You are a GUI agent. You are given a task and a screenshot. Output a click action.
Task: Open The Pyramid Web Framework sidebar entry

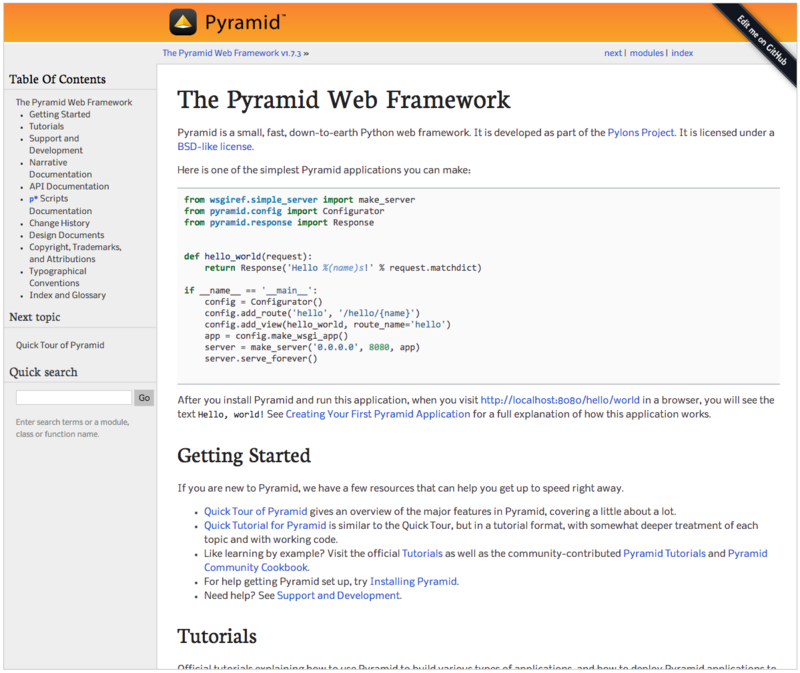(74, 102)
